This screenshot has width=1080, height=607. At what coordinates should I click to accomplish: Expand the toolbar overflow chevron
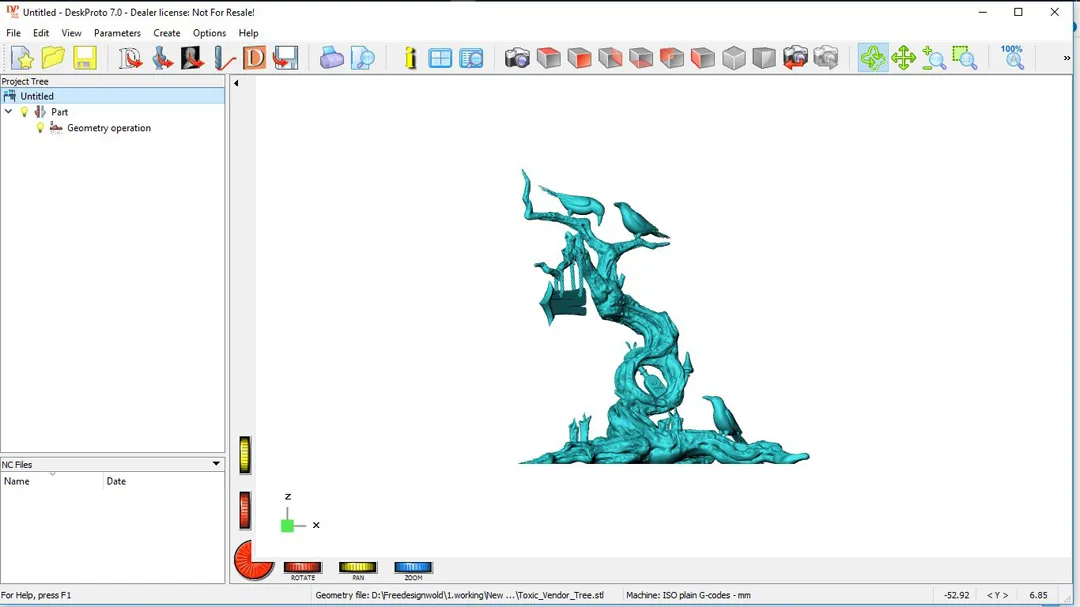coord(1066,58)
